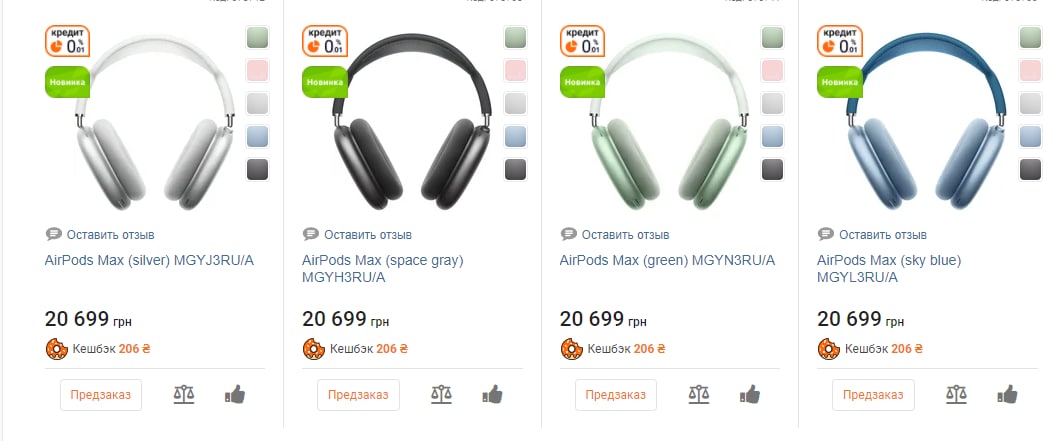Choose pink color swatch on space gray card
Image resolution: width=1062 pixels, height=441 pixels.
tap(515, 71)
